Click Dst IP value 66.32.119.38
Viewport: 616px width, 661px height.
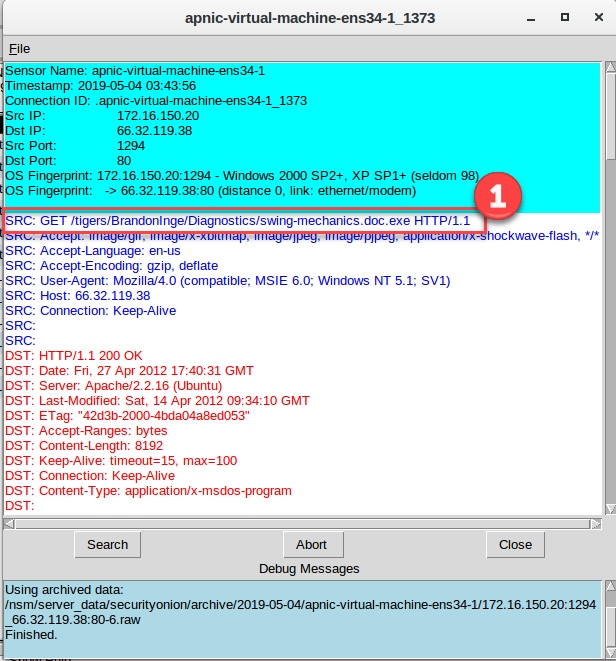154,131
